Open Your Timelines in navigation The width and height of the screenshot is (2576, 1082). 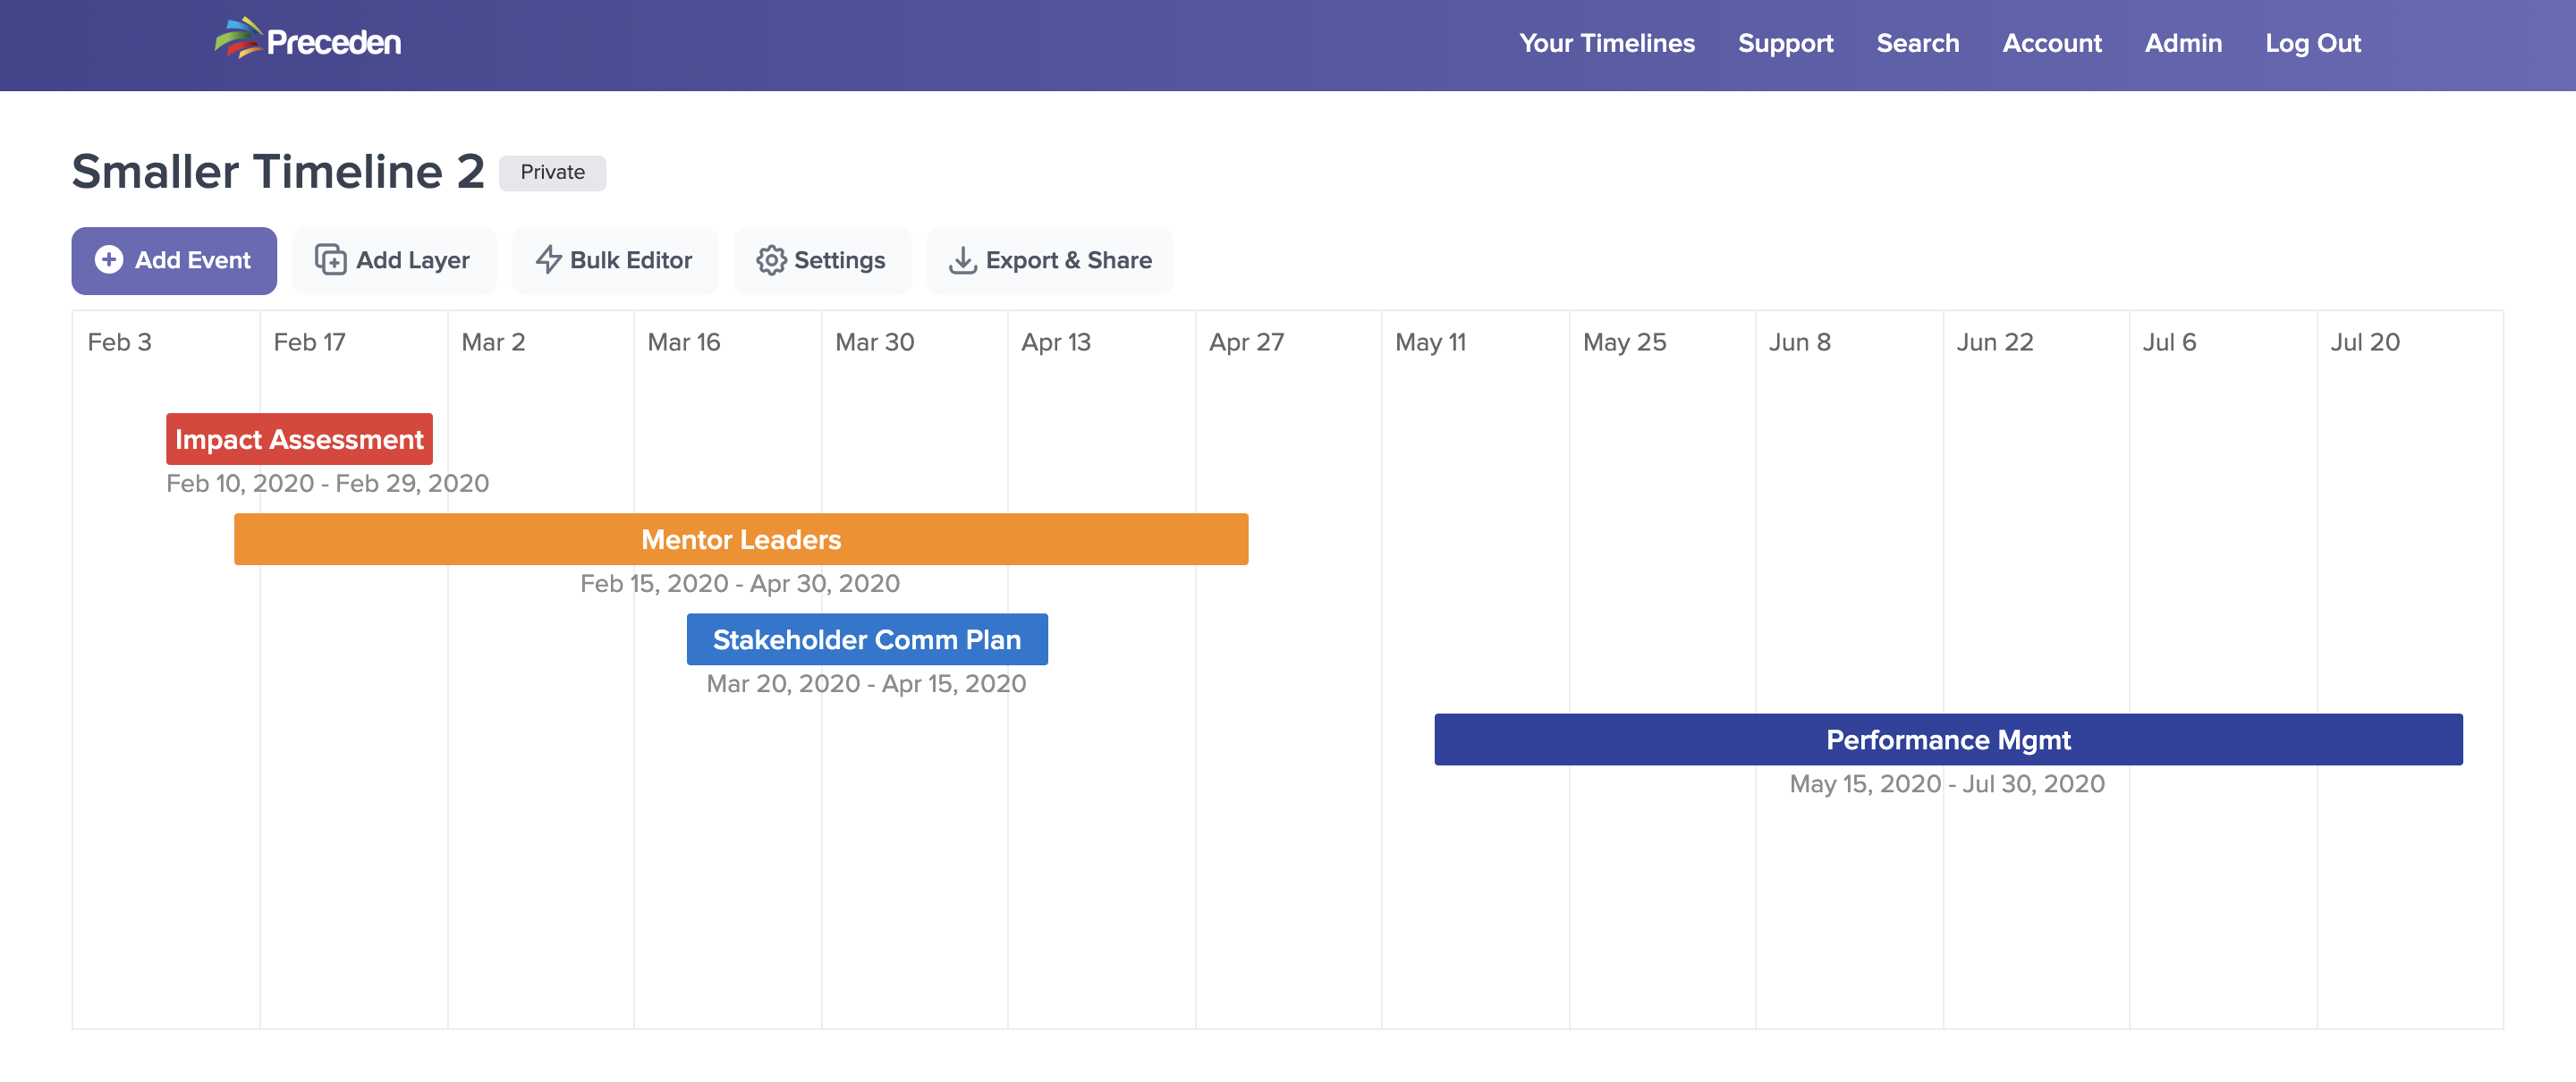(x=1606, y=43)
